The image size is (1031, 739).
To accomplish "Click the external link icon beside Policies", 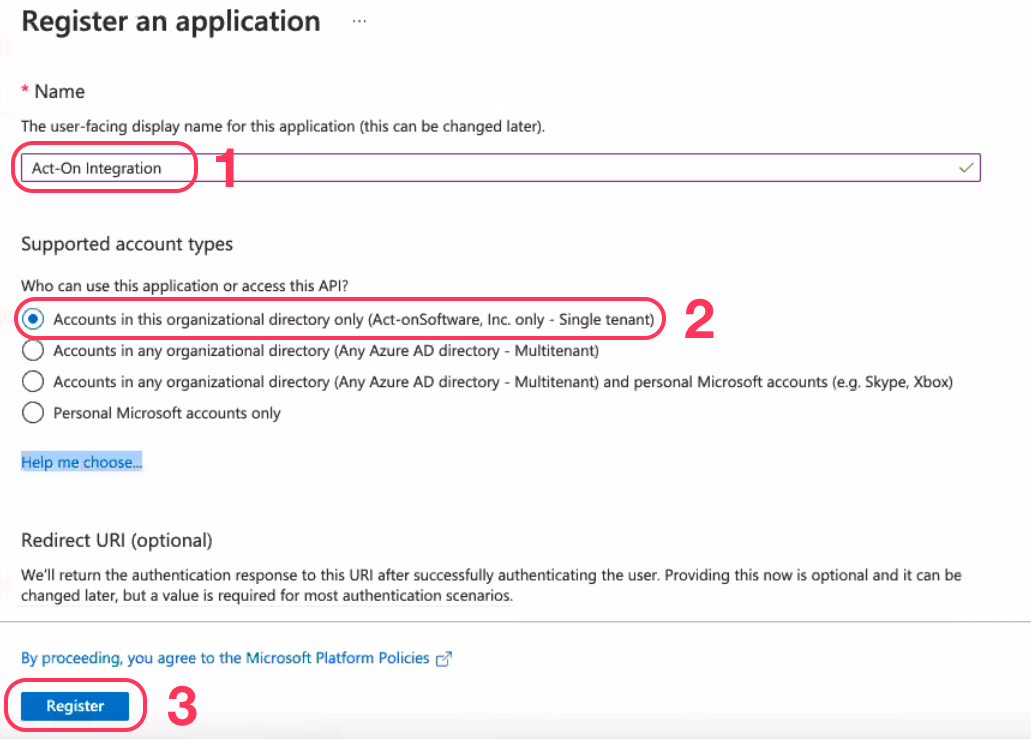I will coord(444,659).
